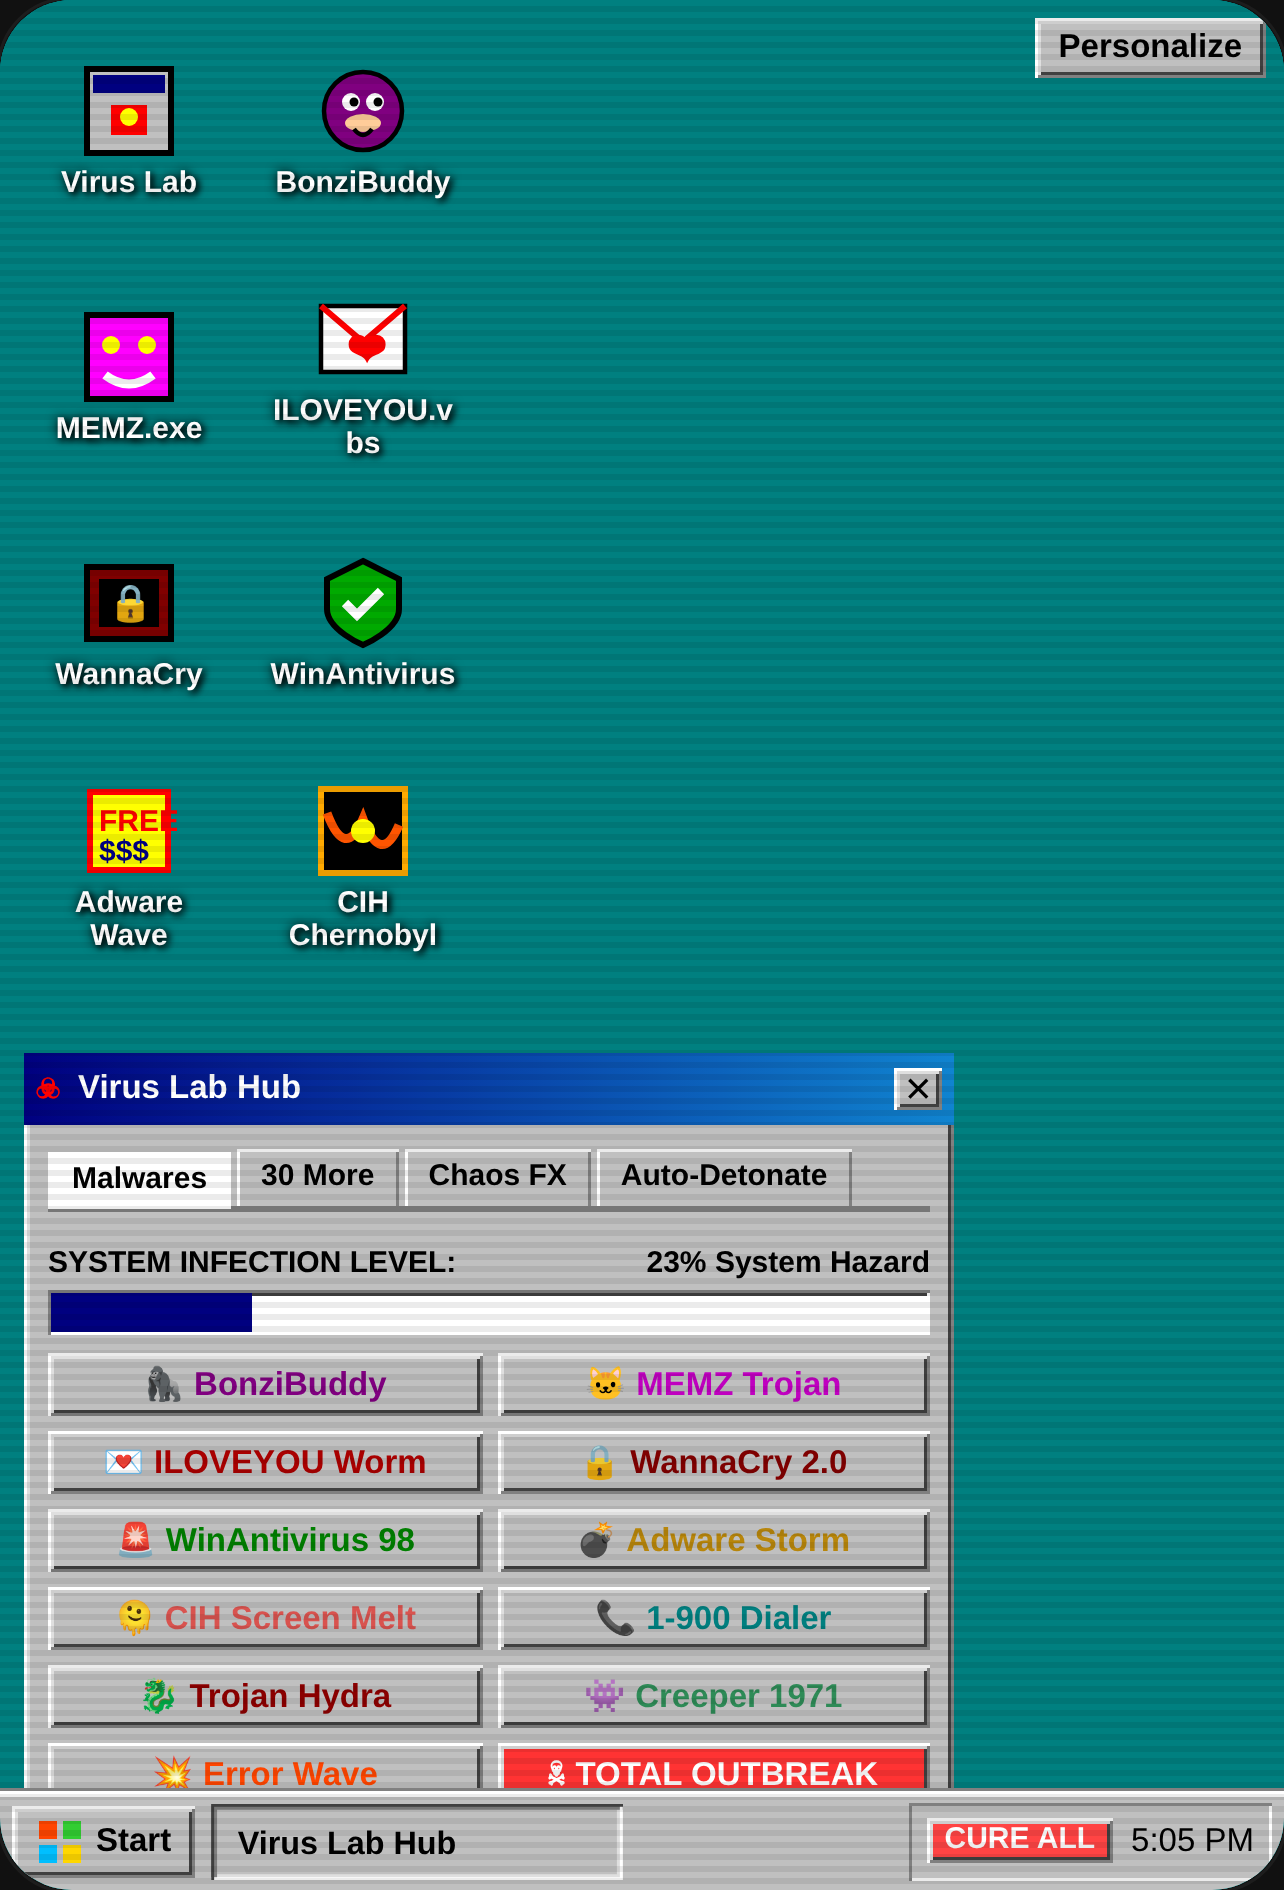The width and height of the screenshot is (1284, 1890).
Task: Click the 5:05 PM taskbar clock
Action: 1192,1840
